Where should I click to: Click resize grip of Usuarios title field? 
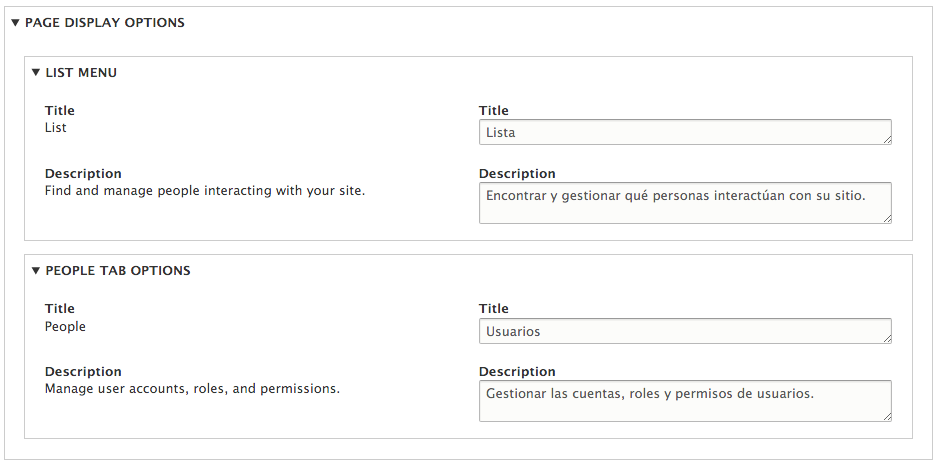(x=887, y=338)
